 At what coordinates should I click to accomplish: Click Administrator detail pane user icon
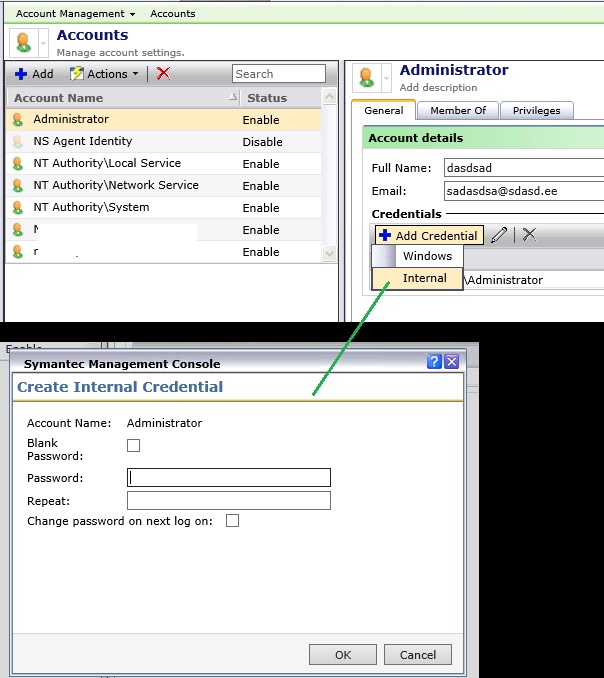click(x=367, y=78)
